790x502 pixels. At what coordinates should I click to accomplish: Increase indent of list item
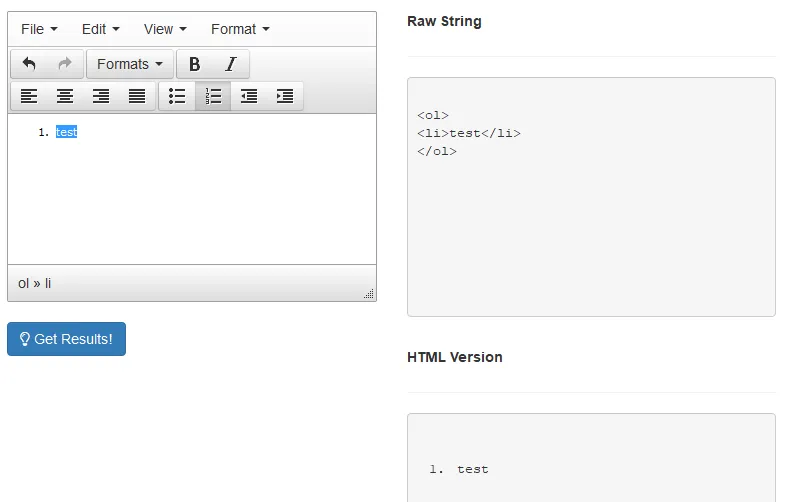[x=285, y=96]
